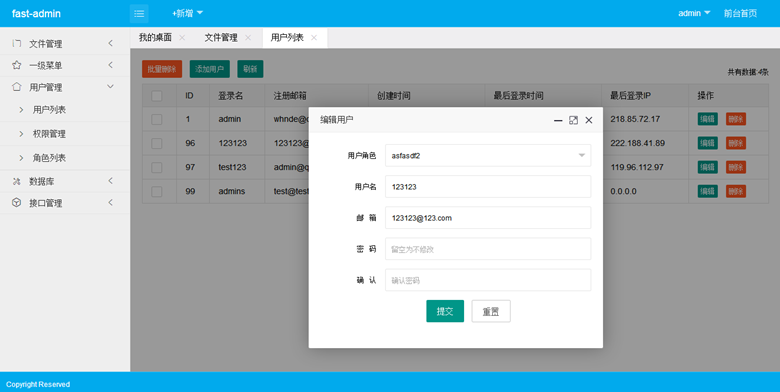
Task: Switch to the 我的桌面 tab
Action: tap(155, 38)
